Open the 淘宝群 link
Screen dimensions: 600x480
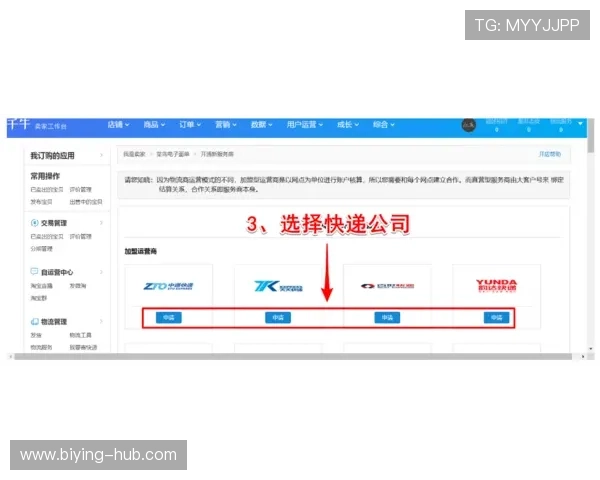click(x=39, y=298)
